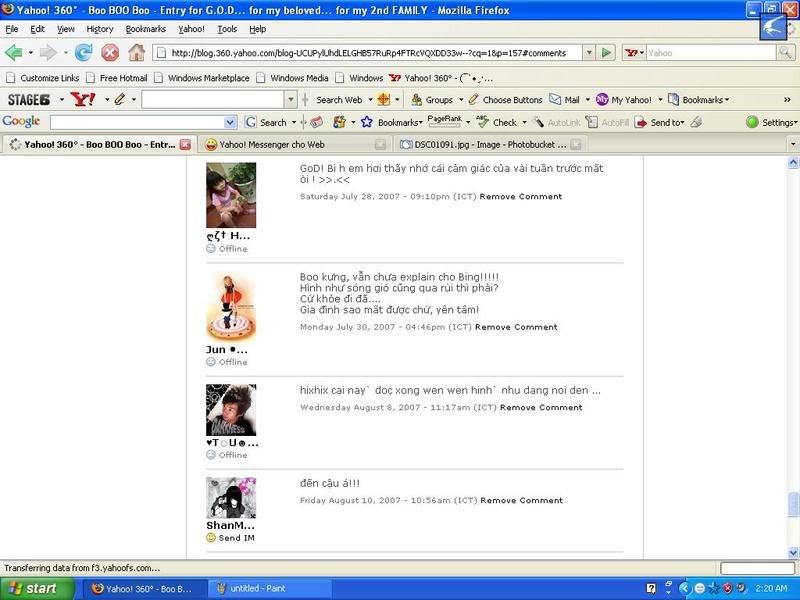Image resolution: width=800 pixels, height=600 pixels.
Task: Click the STAGE6 toolbar logo
Action: 29,99
